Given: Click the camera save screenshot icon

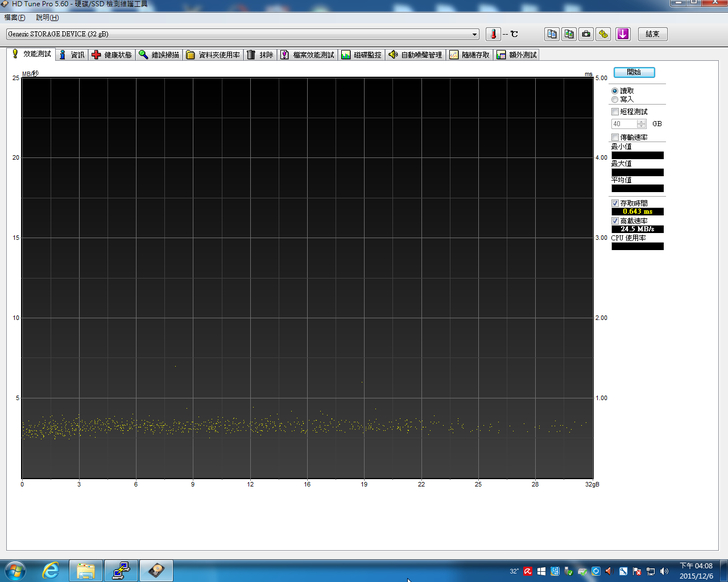Looking at the screenshot, I should (586, 33).
